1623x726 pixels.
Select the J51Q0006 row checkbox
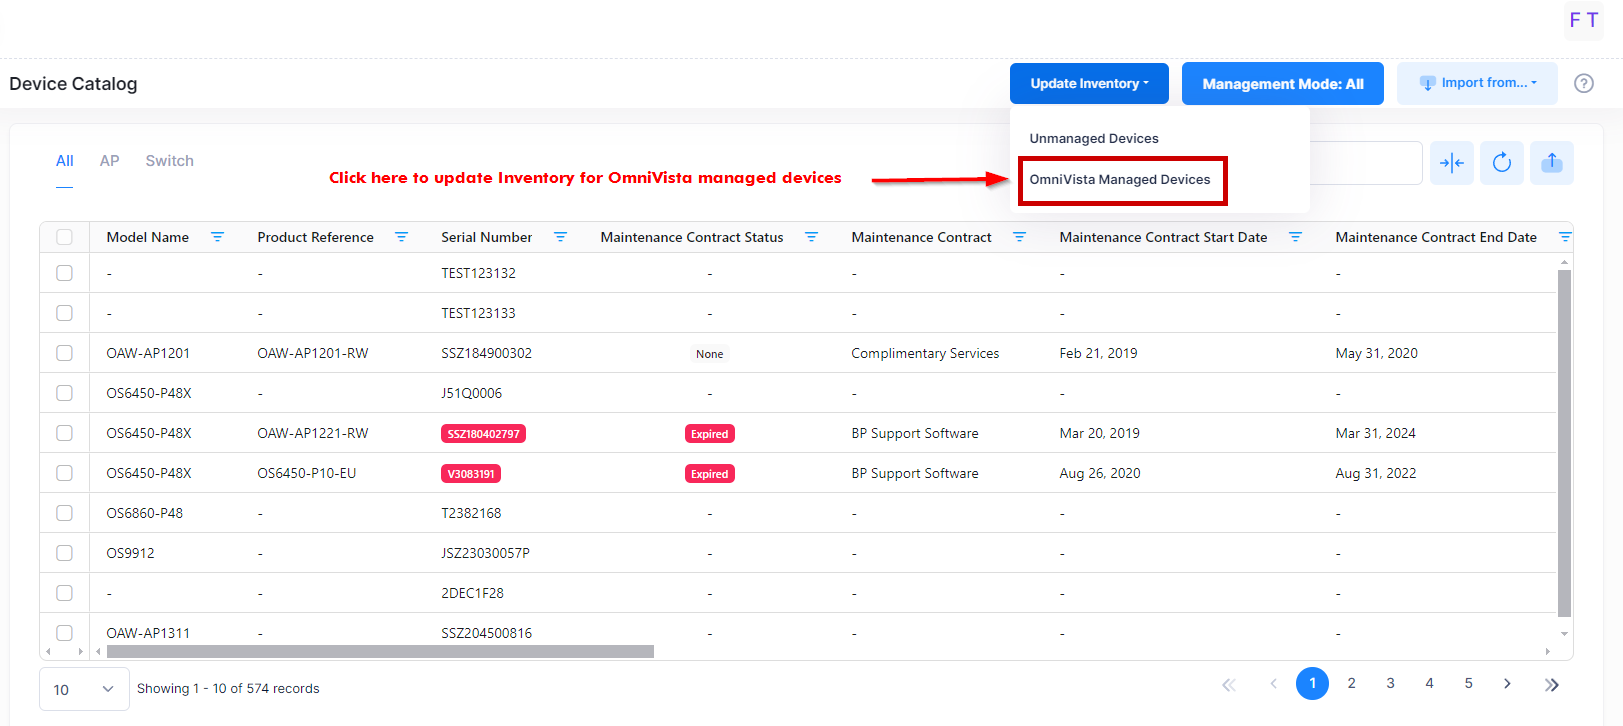(x=65, y=393)
